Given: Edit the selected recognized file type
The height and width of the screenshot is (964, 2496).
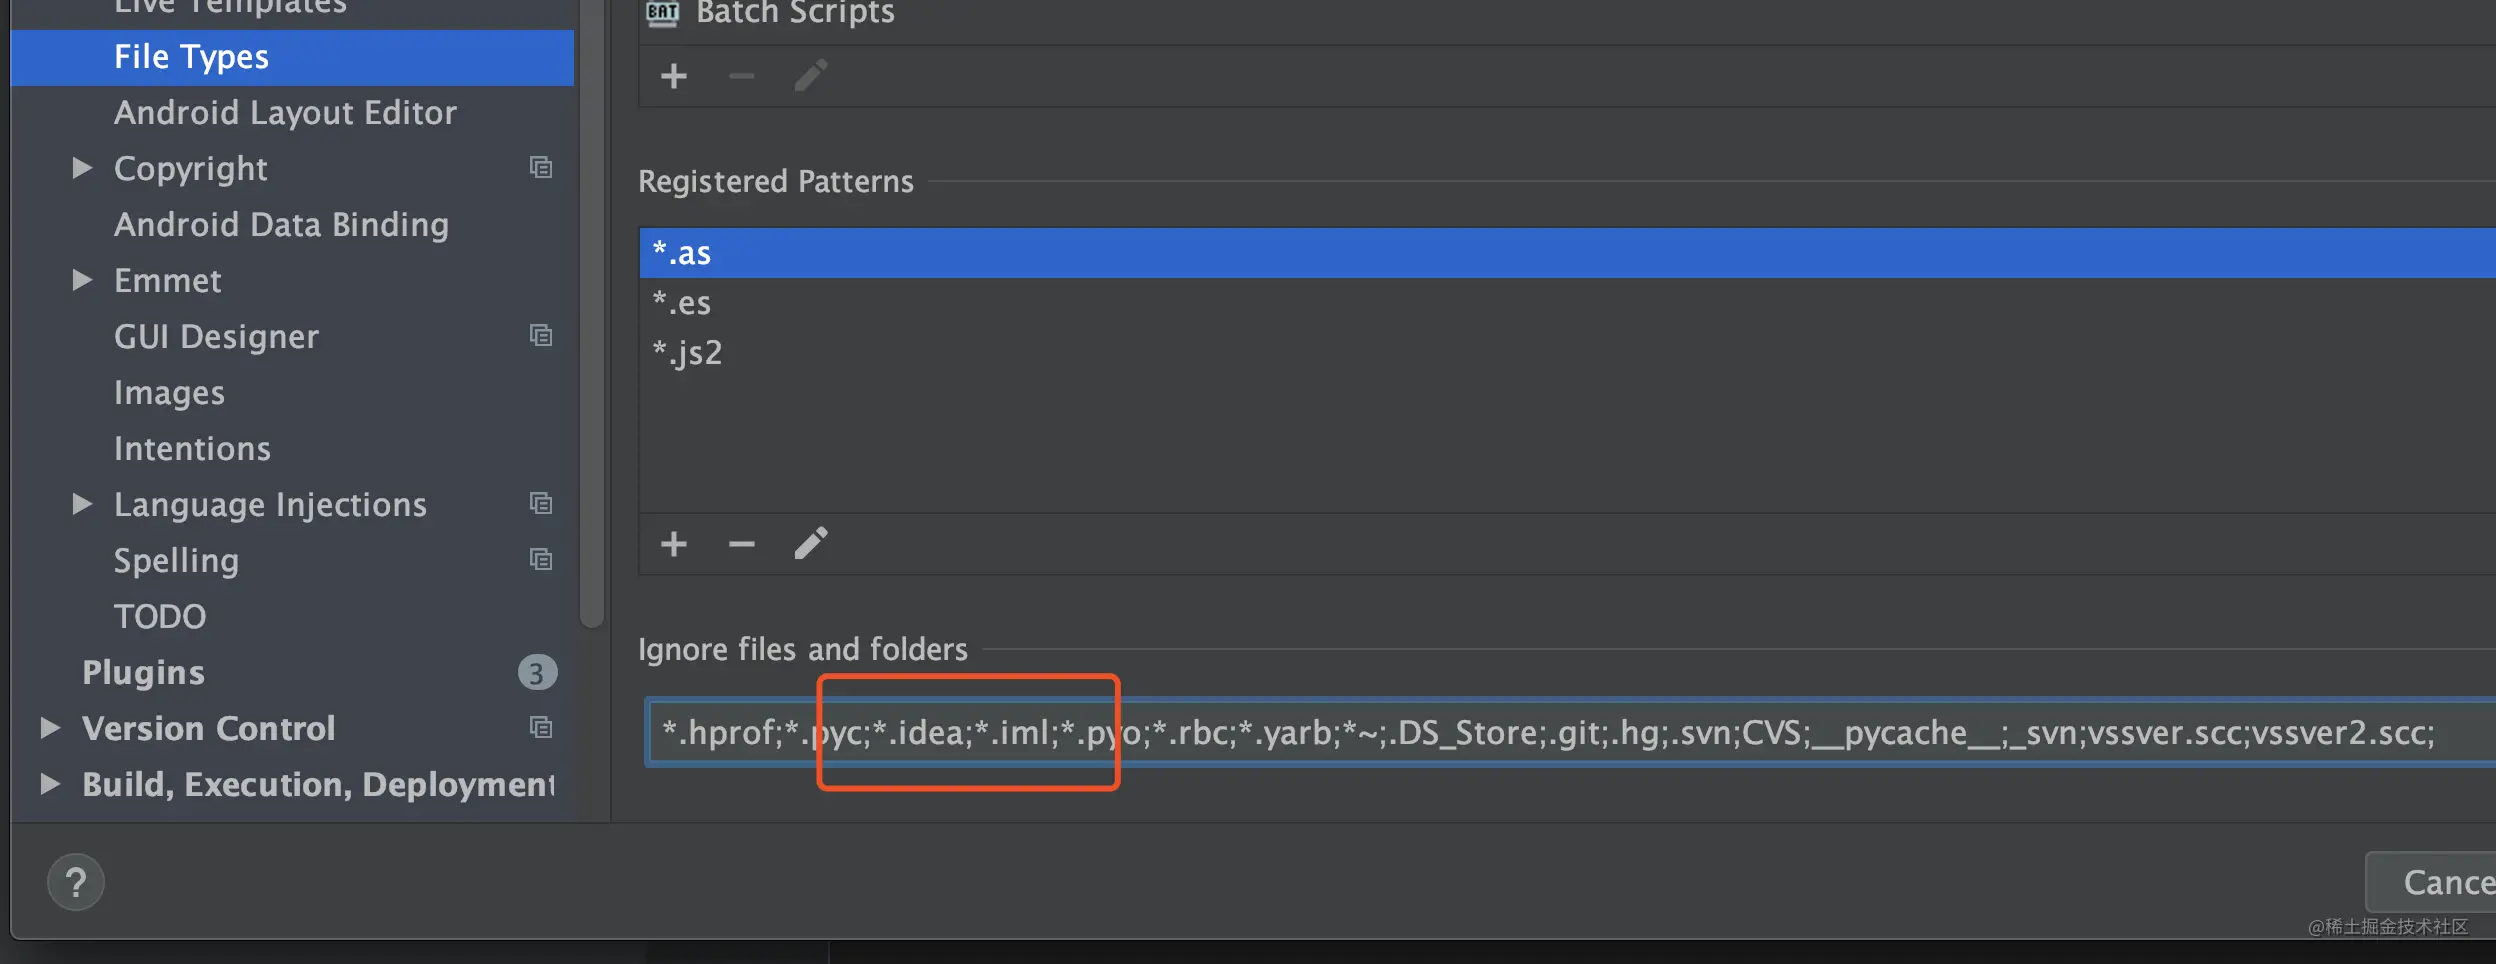Looking at the screenshot, I should 810,76.
